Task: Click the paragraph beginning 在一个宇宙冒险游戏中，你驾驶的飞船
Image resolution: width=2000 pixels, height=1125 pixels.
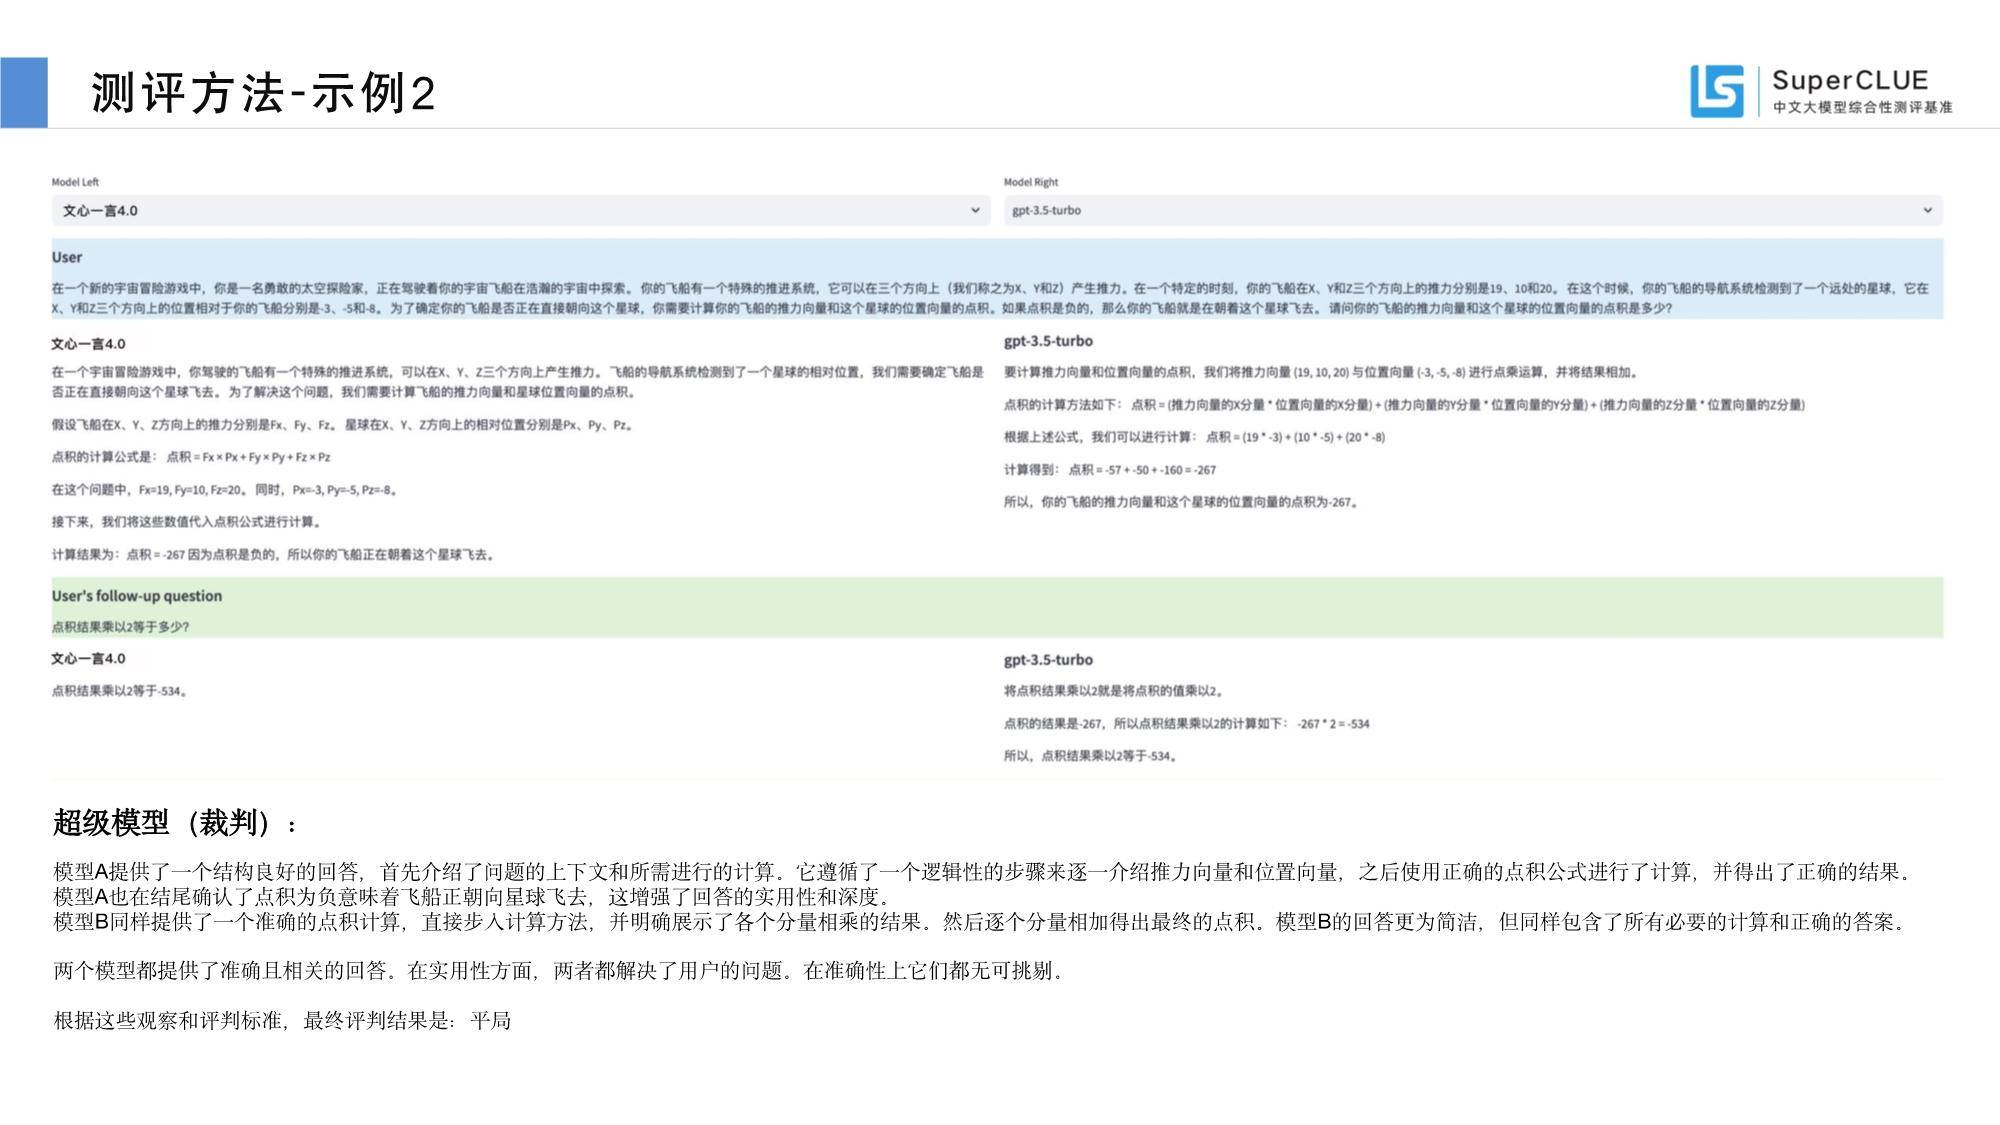Action: pos(518,382)
